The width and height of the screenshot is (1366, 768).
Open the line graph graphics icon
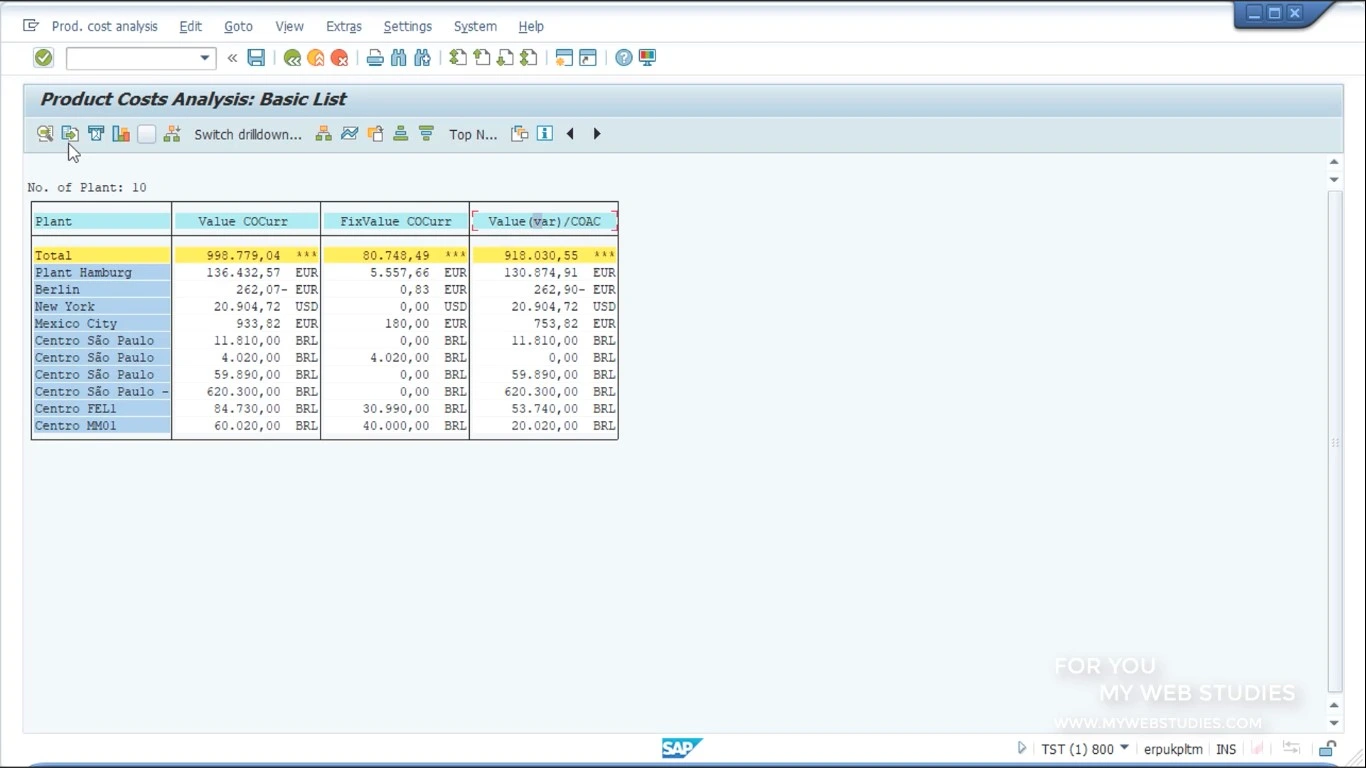click(x=349, y=134)
